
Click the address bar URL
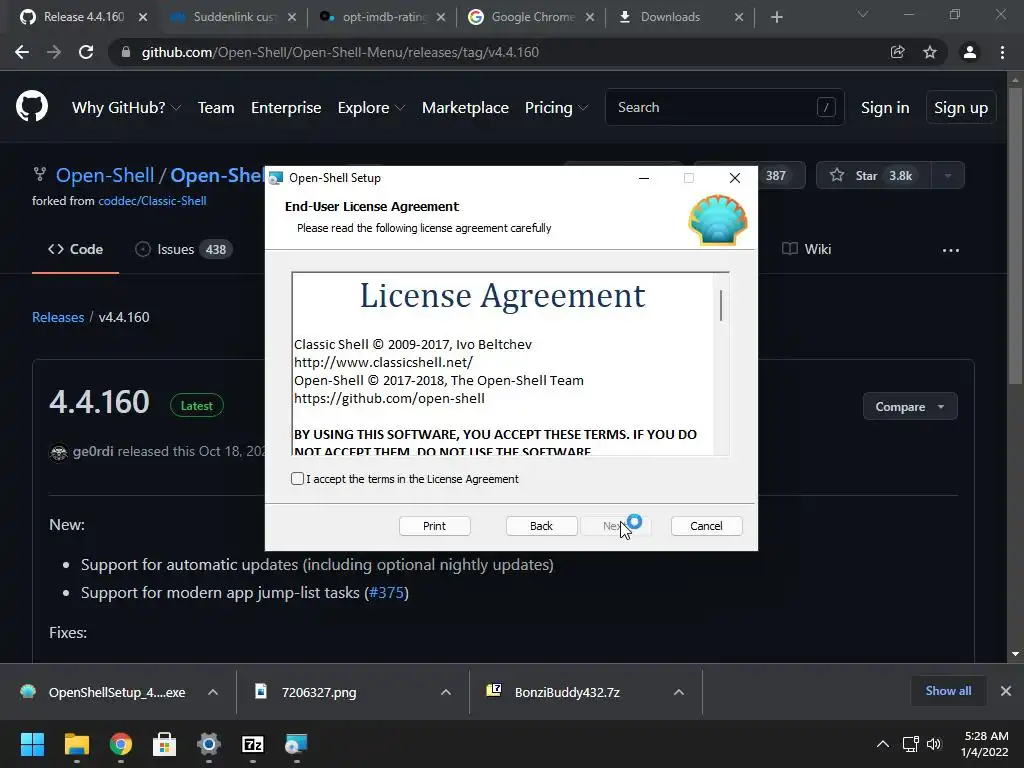coord(340,52)
